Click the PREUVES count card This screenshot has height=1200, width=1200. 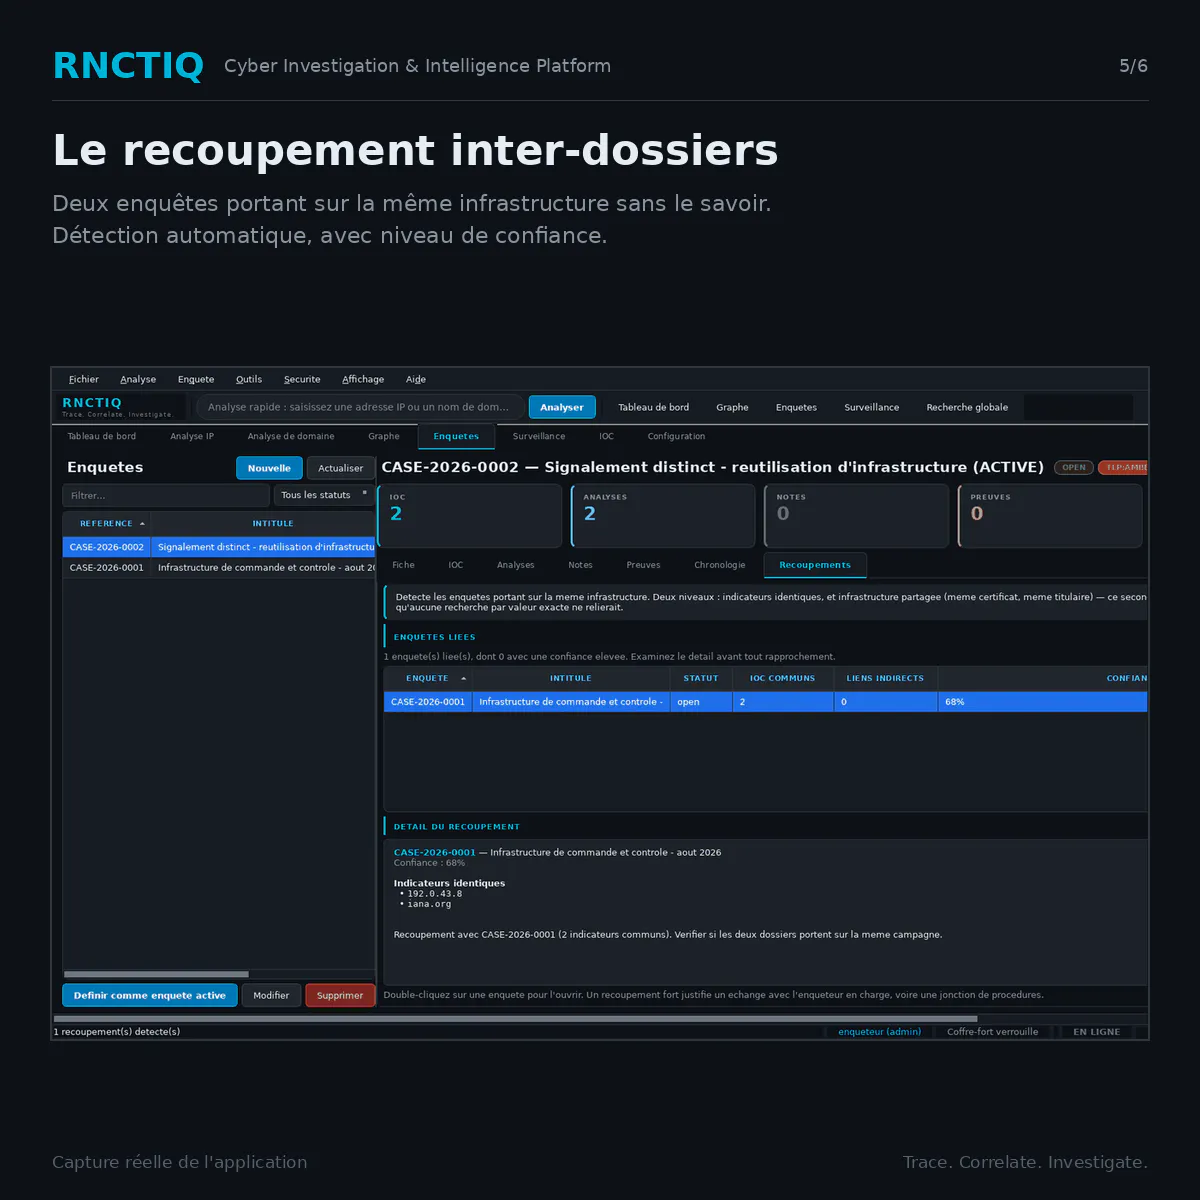1050,516
